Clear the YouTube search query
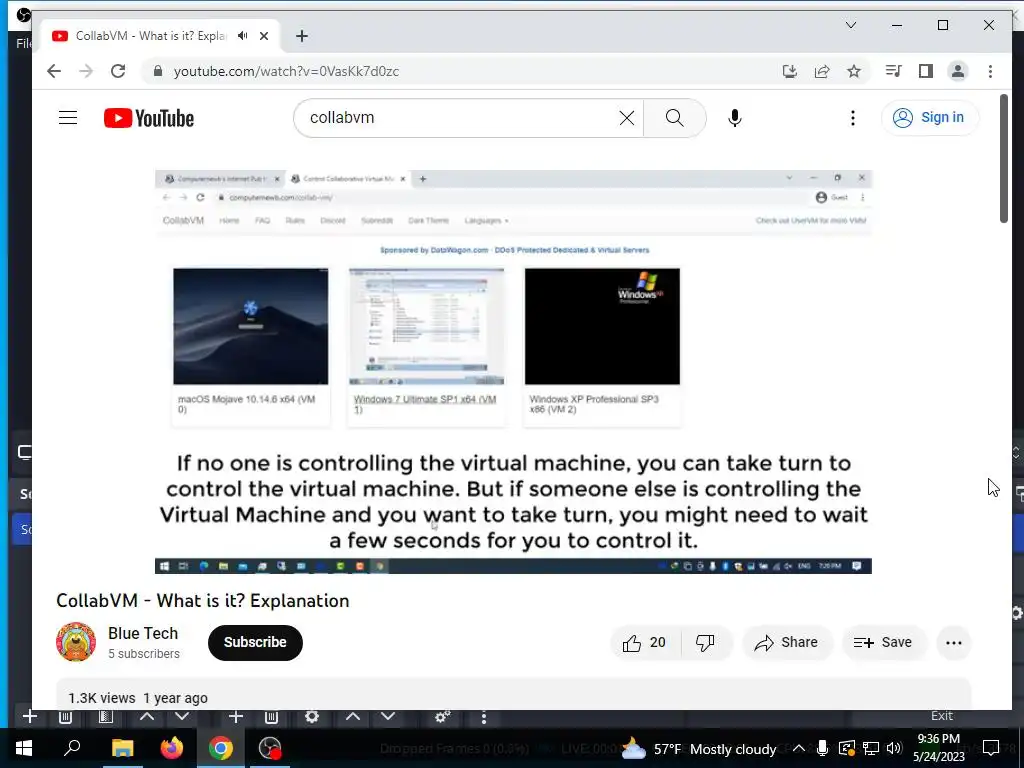1024x768 pixels. point(626,118)
